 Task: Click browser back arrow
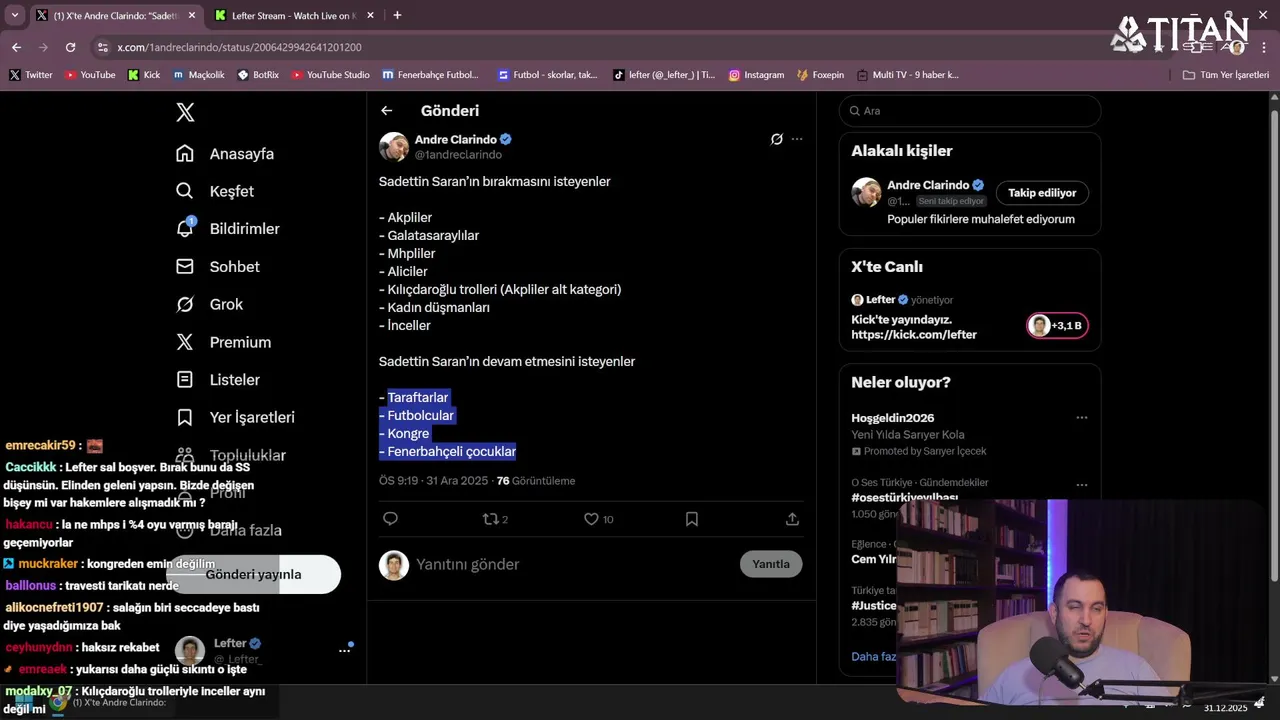[16, 47]
